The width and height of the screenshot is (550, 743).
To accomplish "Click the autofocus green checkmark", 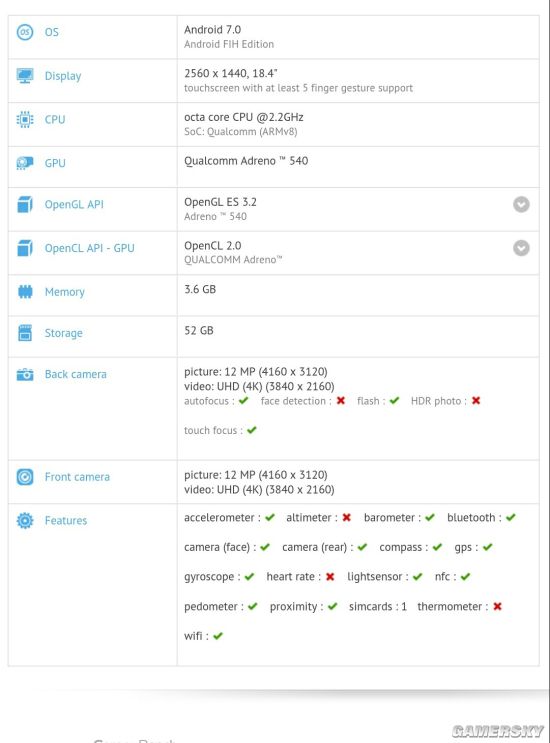I will tap(243, 401).
